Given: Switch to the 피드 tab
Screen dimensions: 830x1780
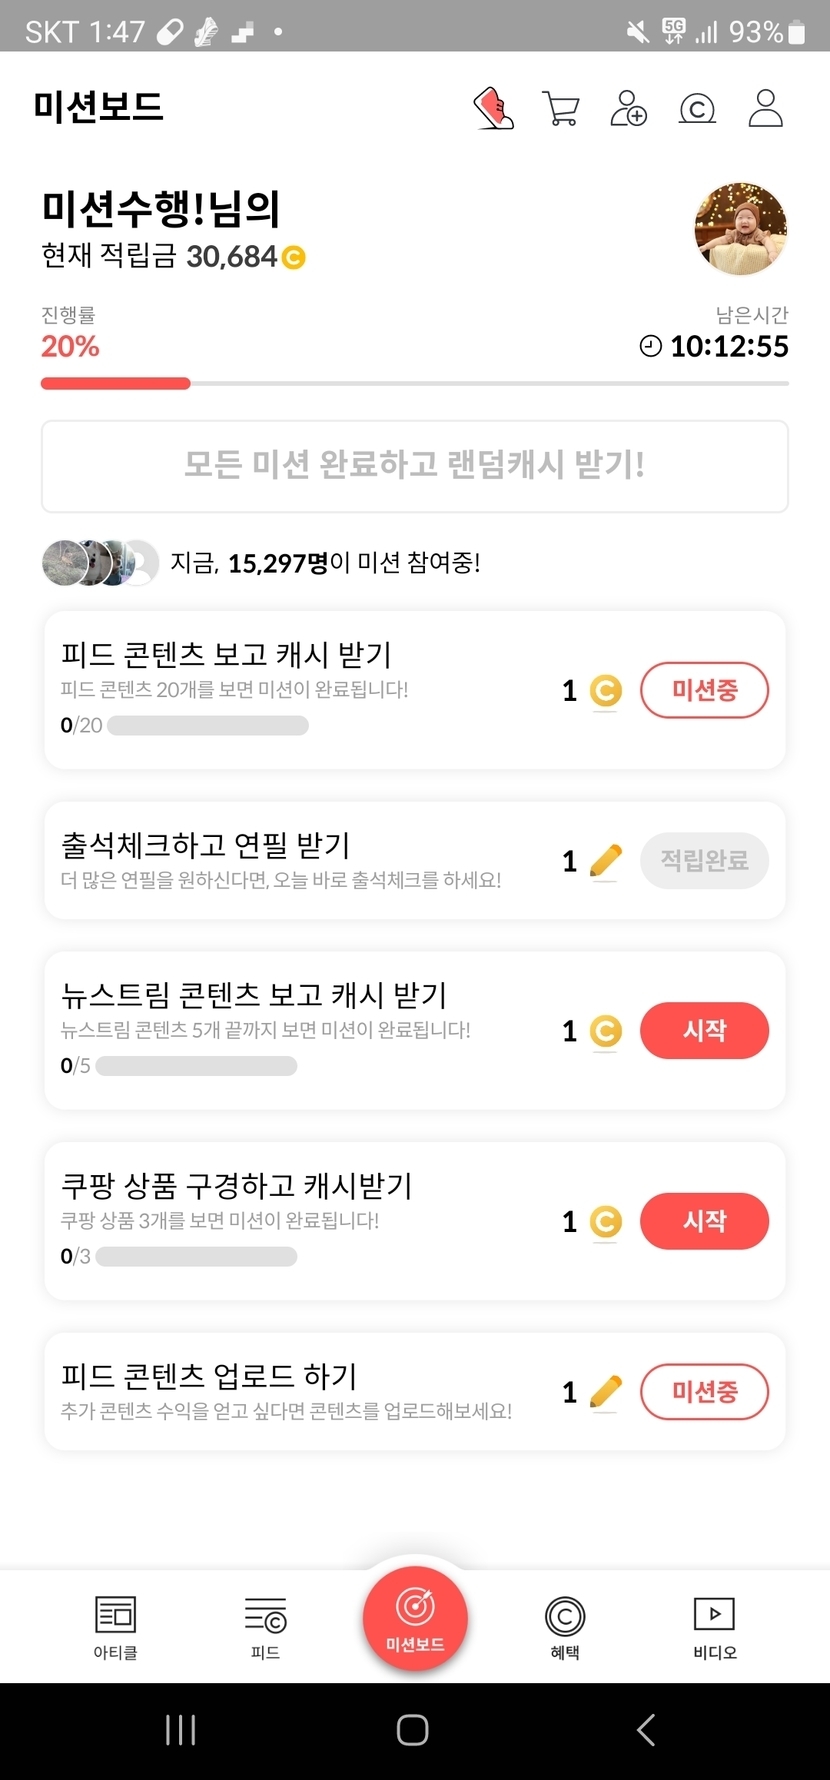Looking at the screenshot, I should point(265,1626).
